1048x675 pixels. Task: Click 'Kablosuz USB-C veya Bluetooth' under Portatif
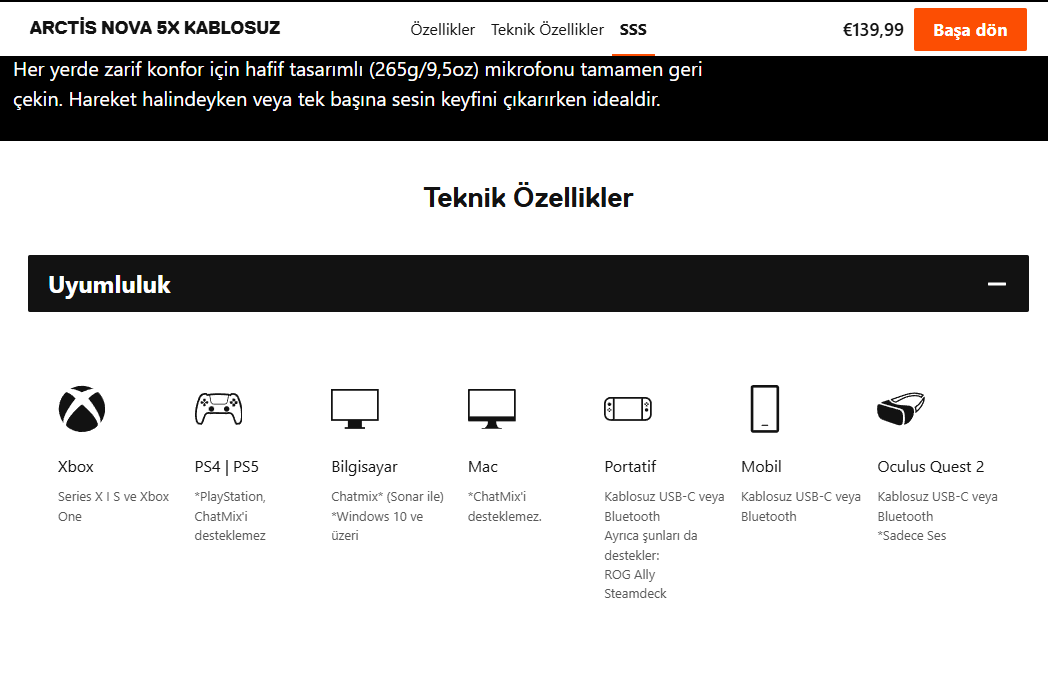[x=664, y=507]
